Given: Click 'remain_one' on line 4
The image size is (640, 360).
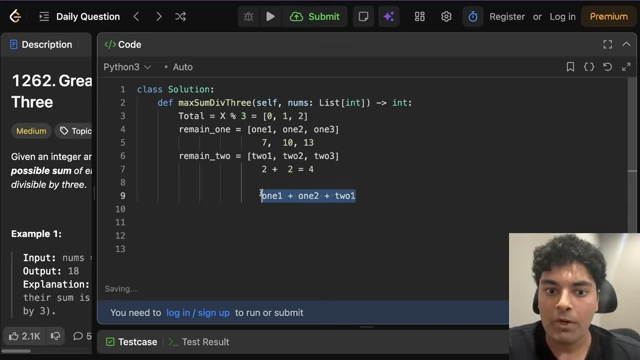Looking at the screenshot, I should click(x=204, y=129).
